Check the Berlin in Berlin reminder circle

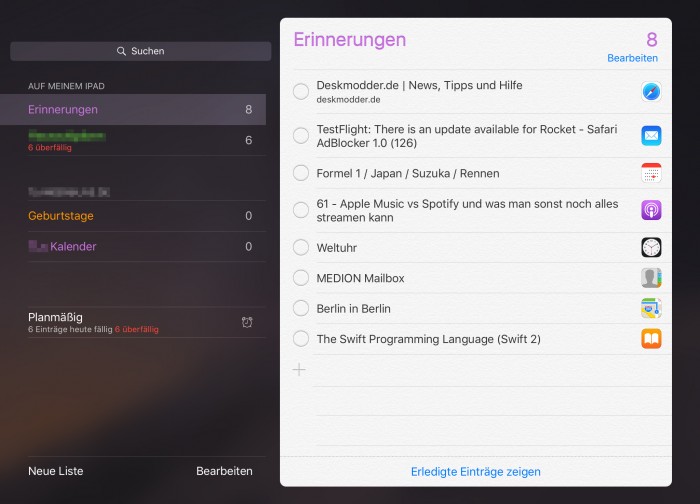(301, 308)
